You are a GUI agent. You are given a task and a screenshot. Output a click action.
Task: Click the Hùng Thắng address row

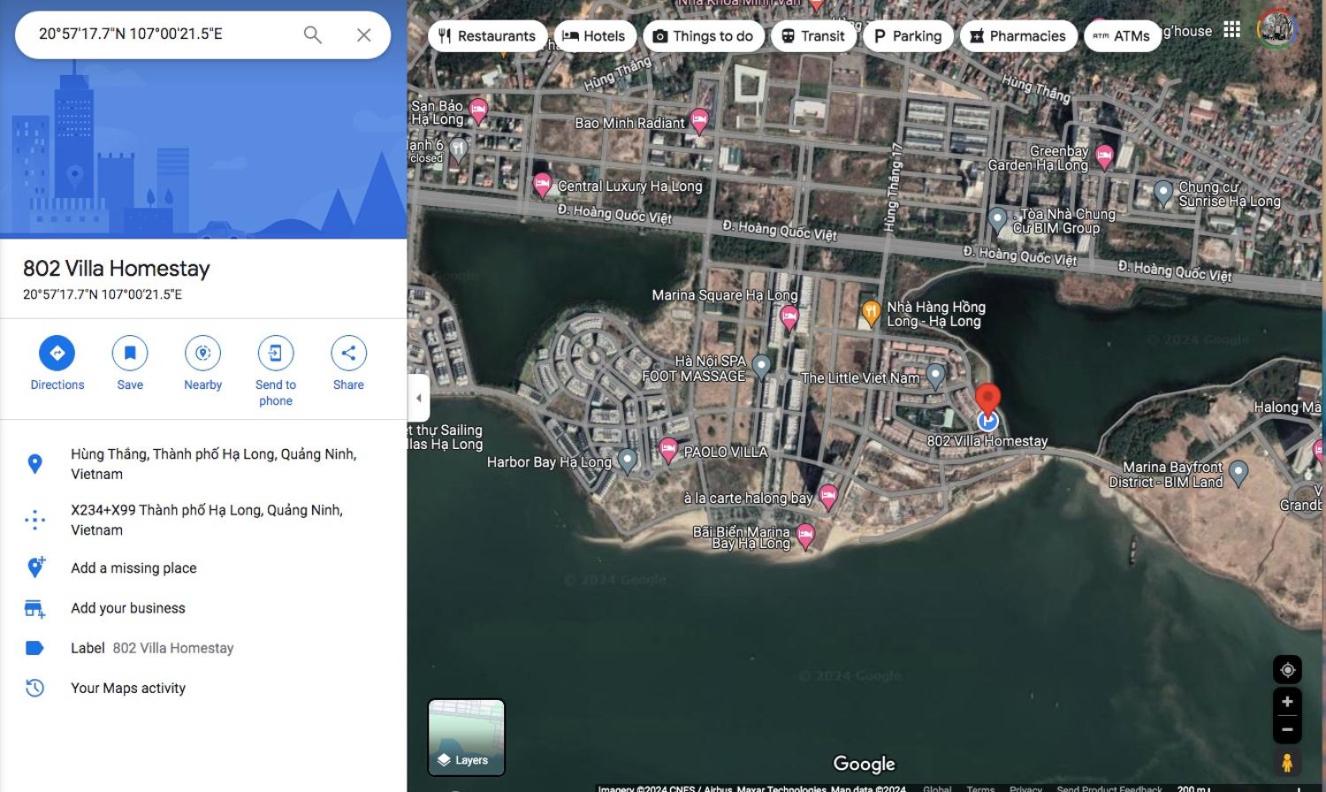pos(203,464)
